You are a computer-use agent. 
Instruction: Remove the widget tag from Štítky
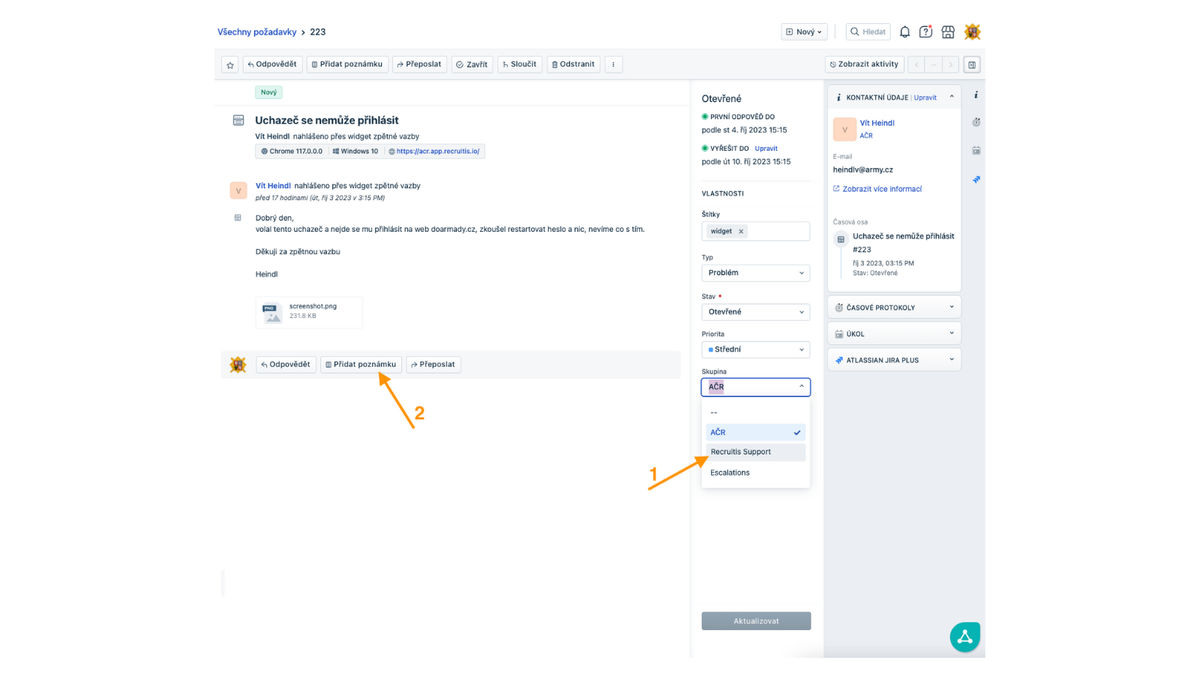(741, 231)
